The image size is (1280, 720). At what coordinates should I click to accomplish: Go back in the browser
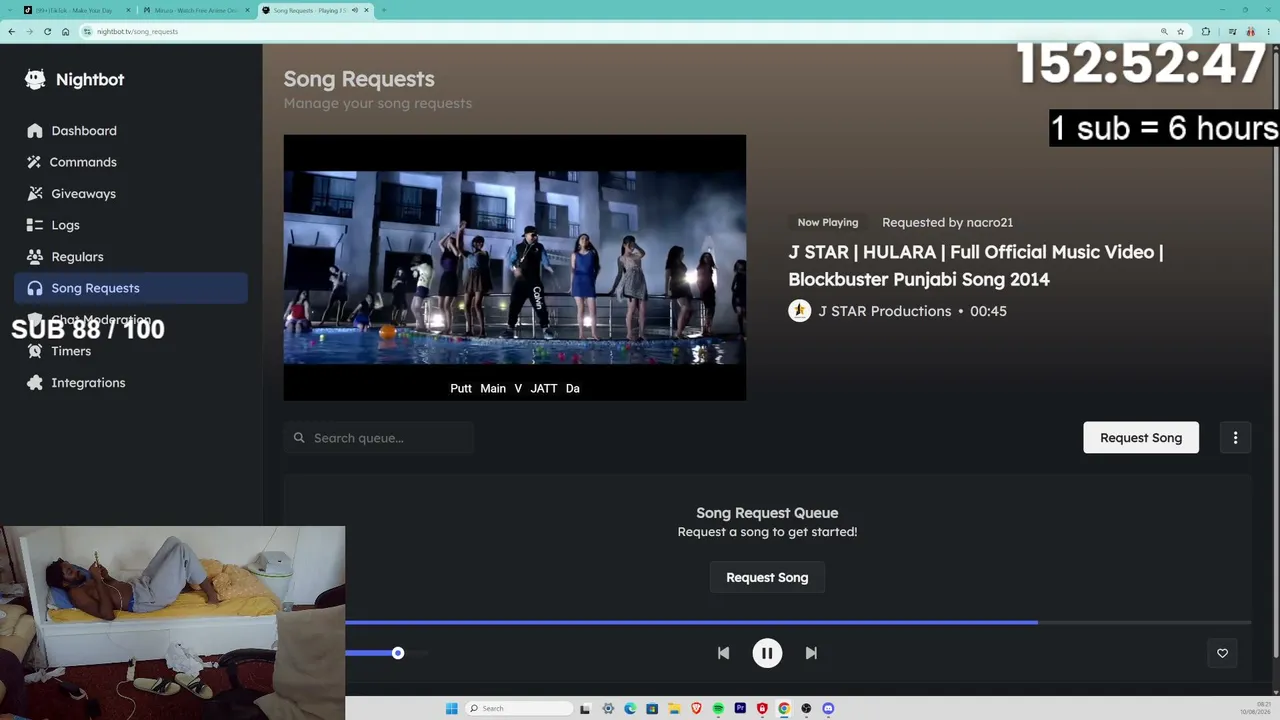pos(11,32)
